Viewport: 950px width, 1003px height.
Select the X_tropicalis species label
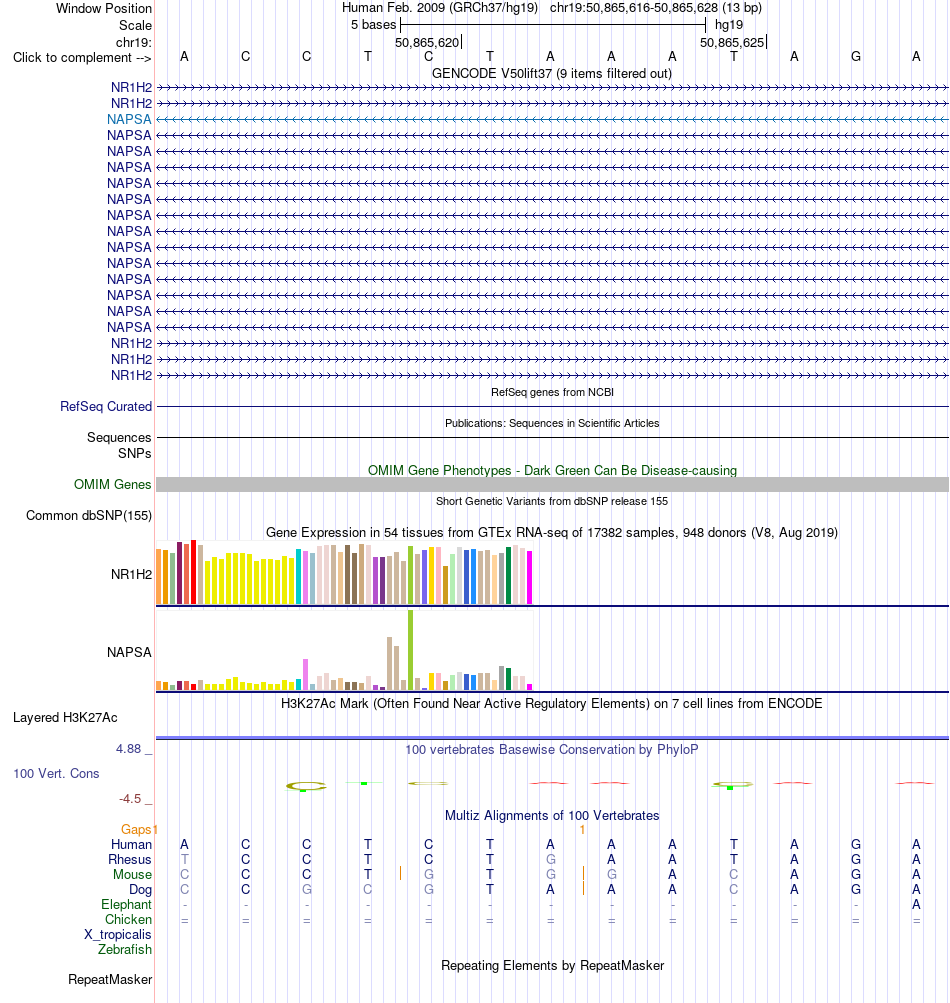click(x=118, y=935)
